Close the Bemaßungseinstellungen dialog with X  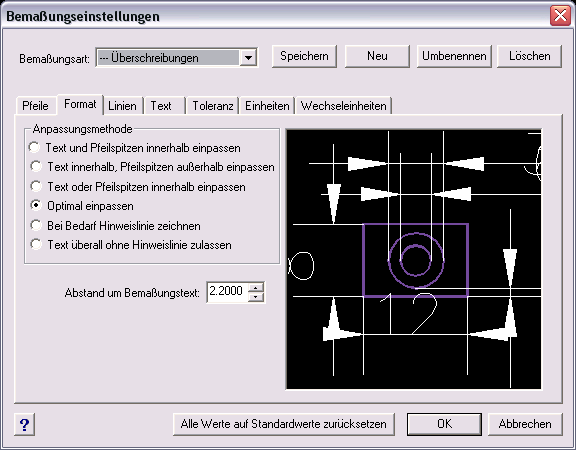pos(560,16)
